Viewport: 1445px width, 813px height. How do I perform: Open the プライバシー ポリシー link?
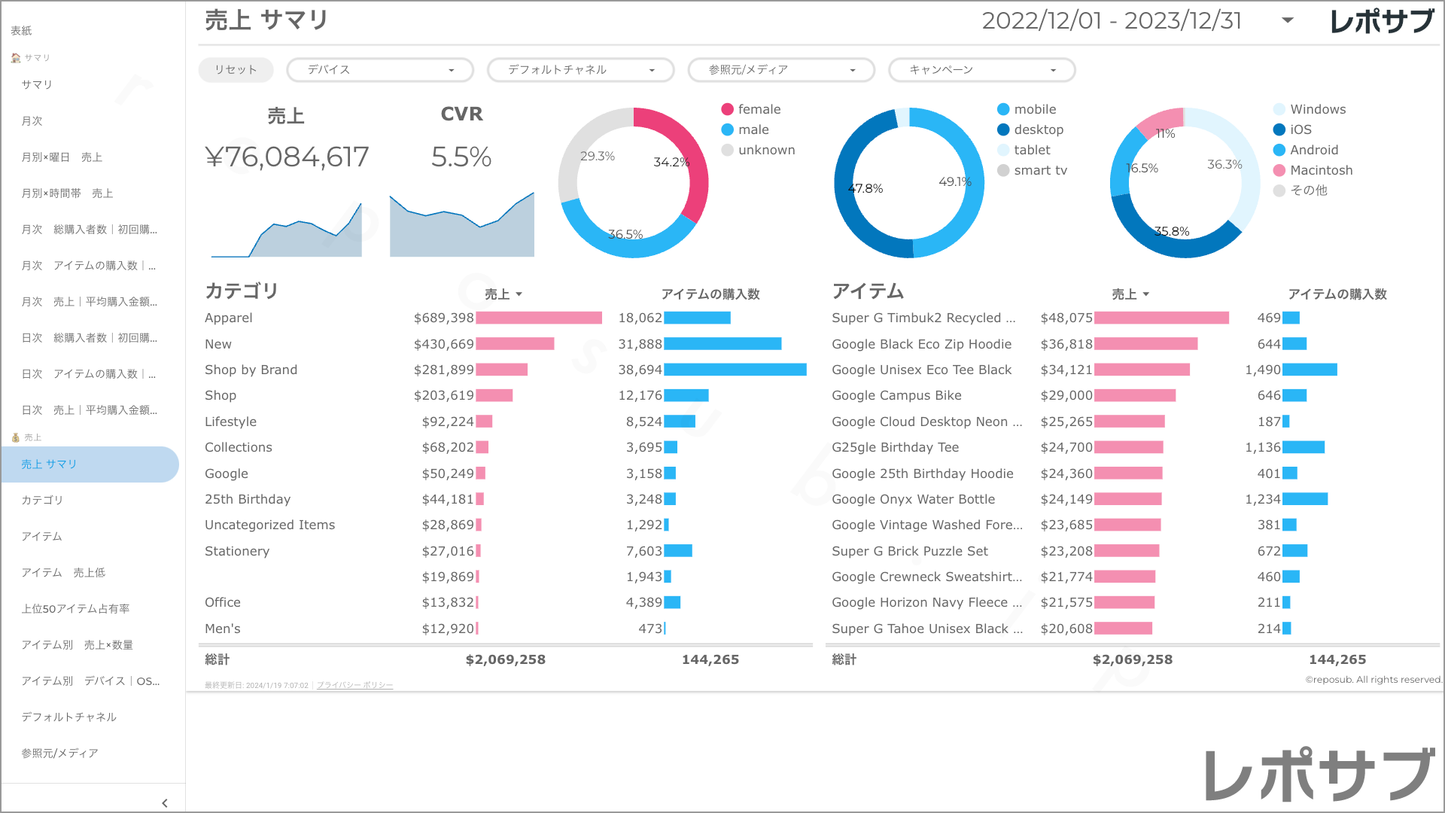coord(355,685)
